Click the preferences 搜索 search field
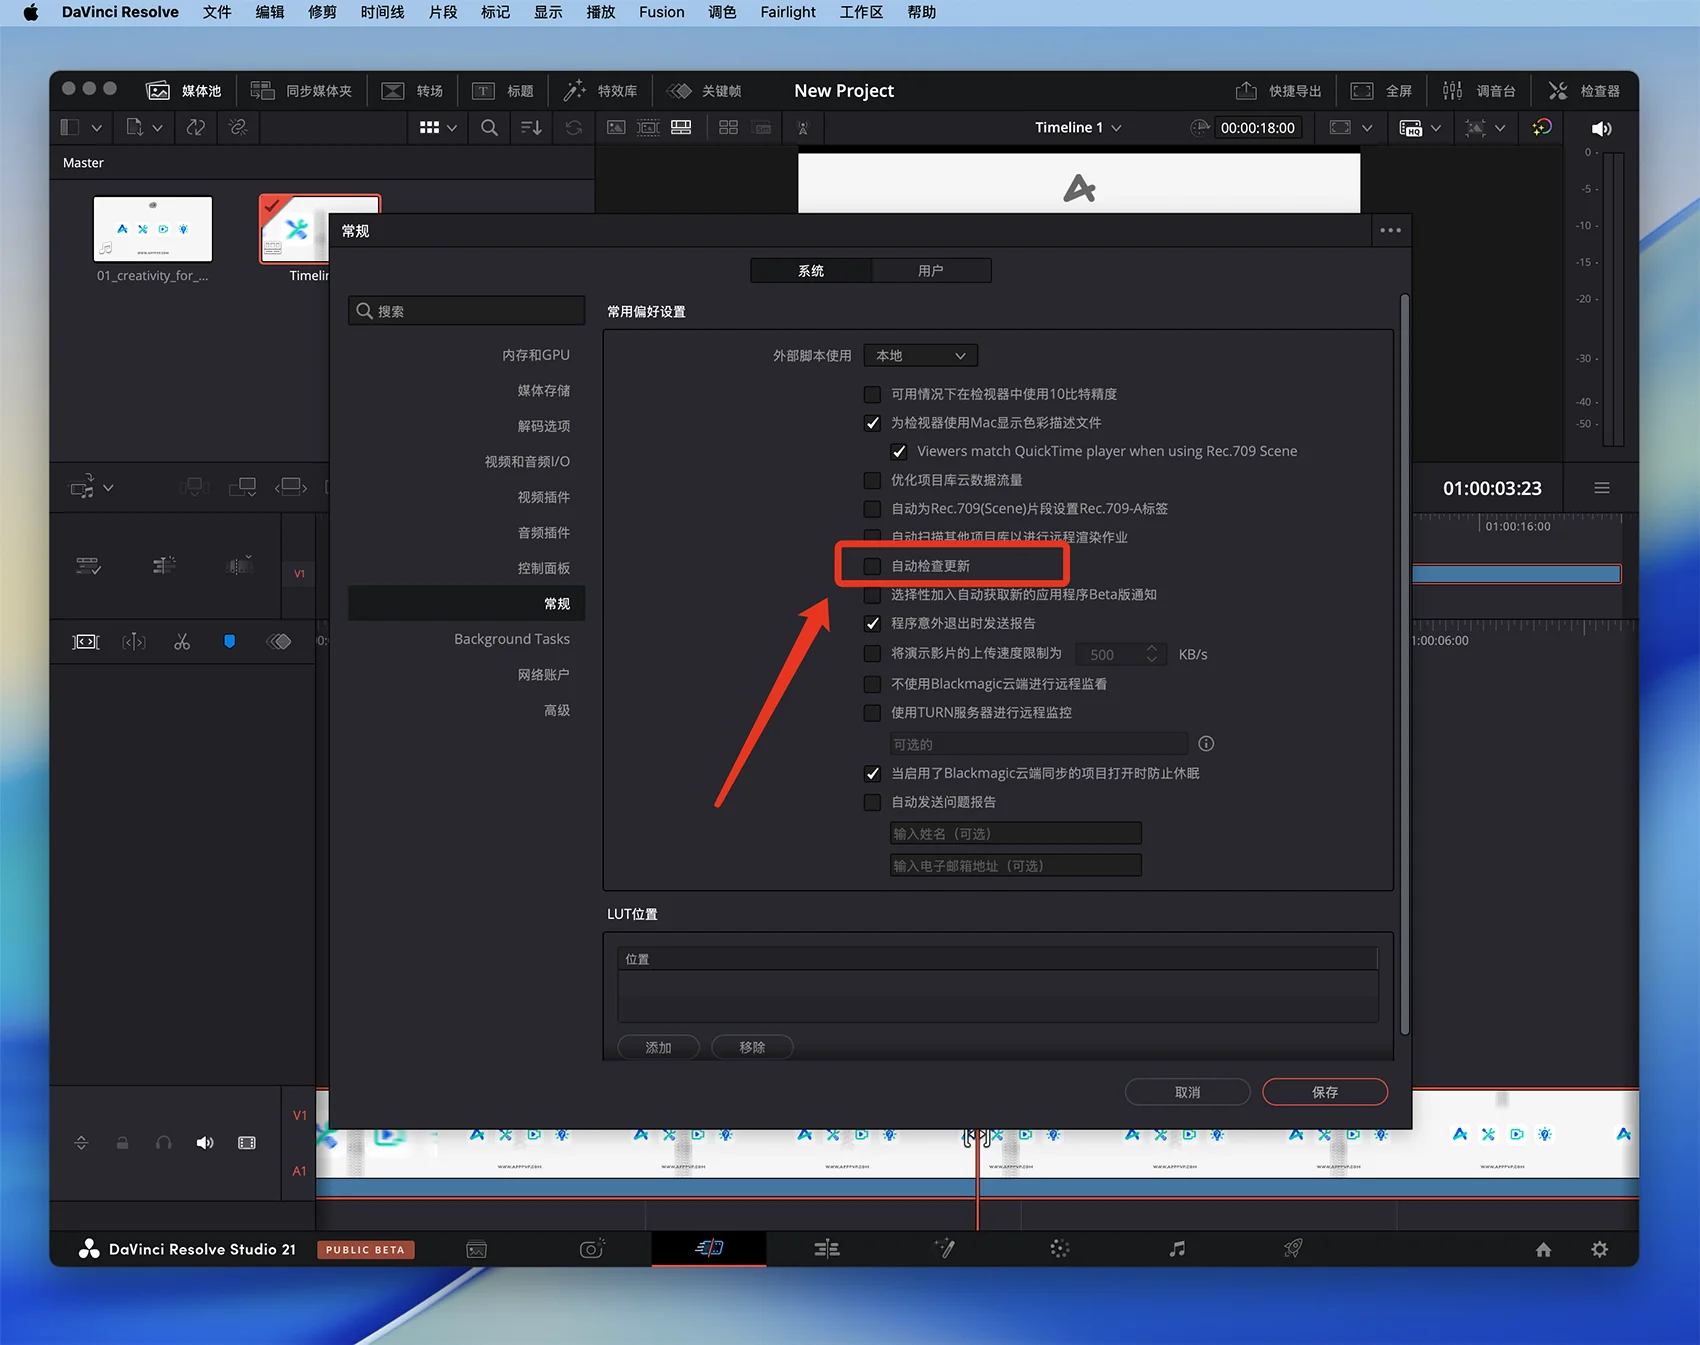The width and height of the screenshot is (1700, 1345). tap(467, 311)
